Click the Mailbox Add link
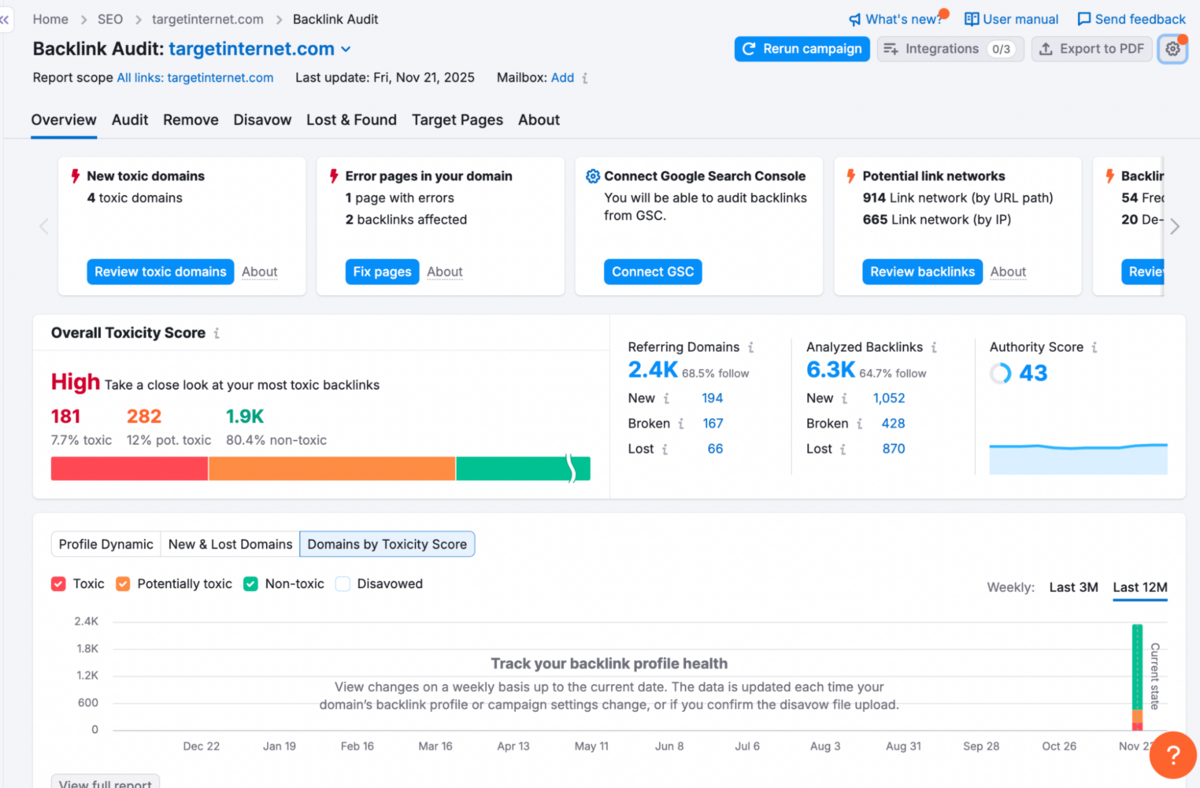 (x=563, y=78)
